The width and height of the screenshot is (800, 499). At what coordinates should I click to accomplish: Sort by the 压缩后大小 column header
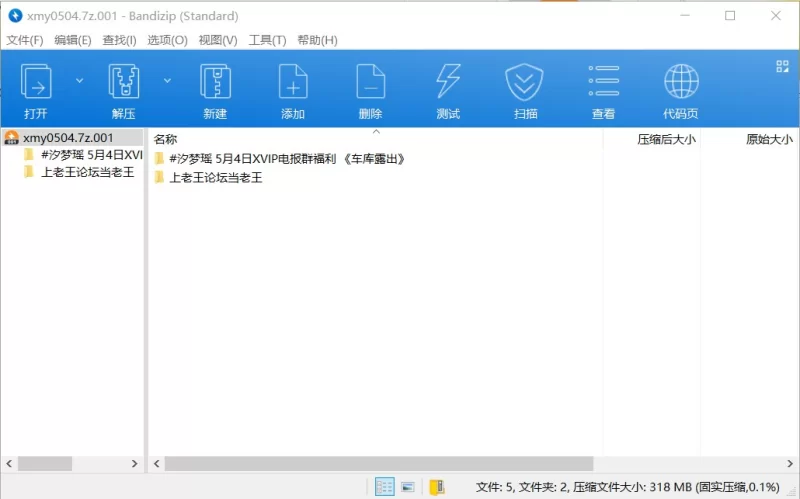pyautogui.click(x=666, y=139)
